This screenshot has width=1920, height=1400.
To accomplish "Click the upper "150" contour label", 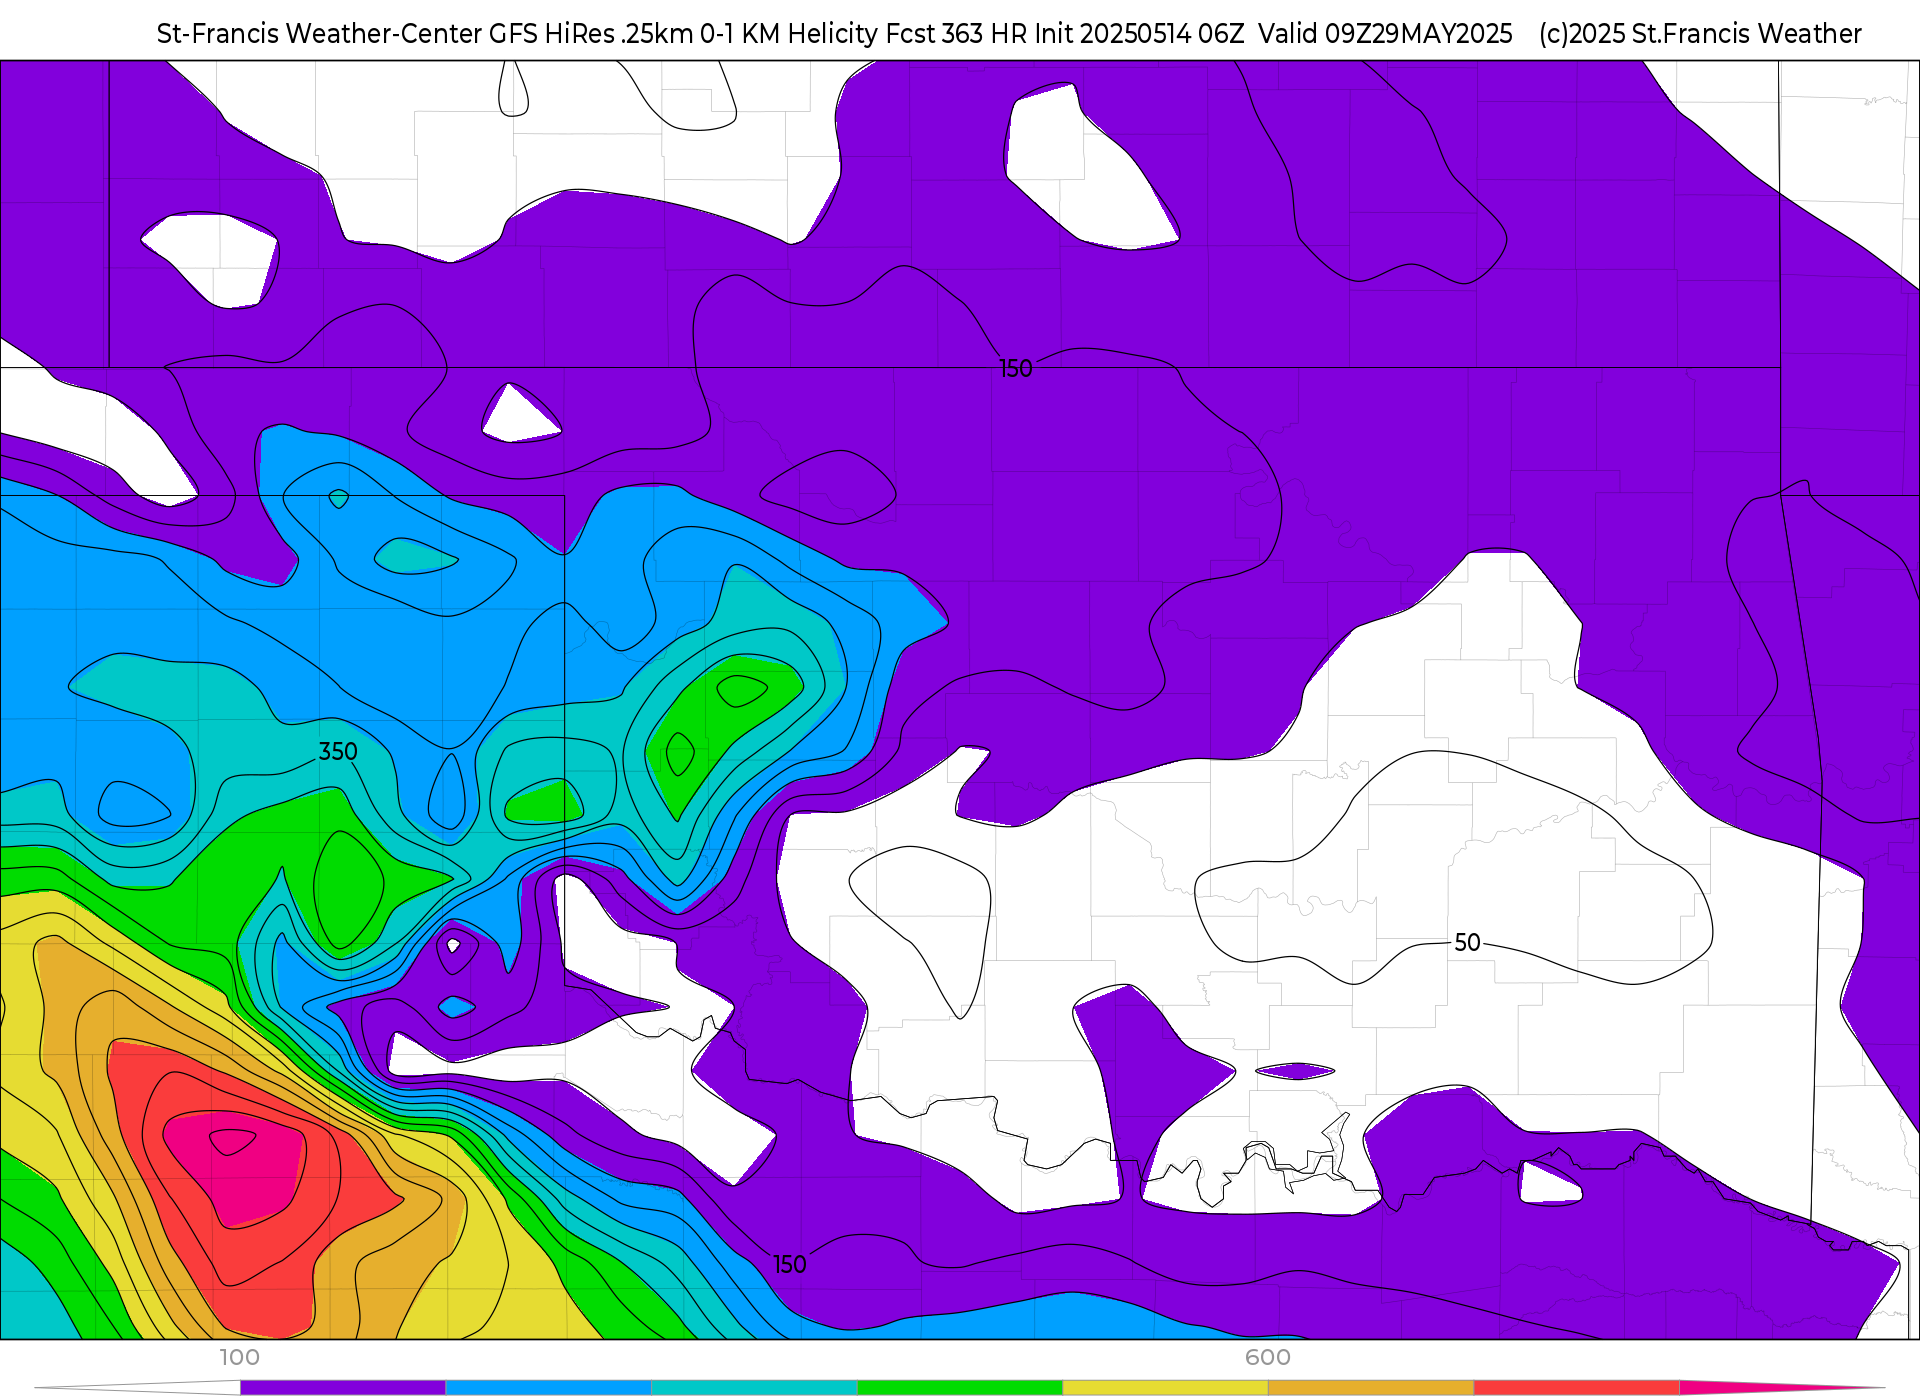I will [x=1016, y=369].
